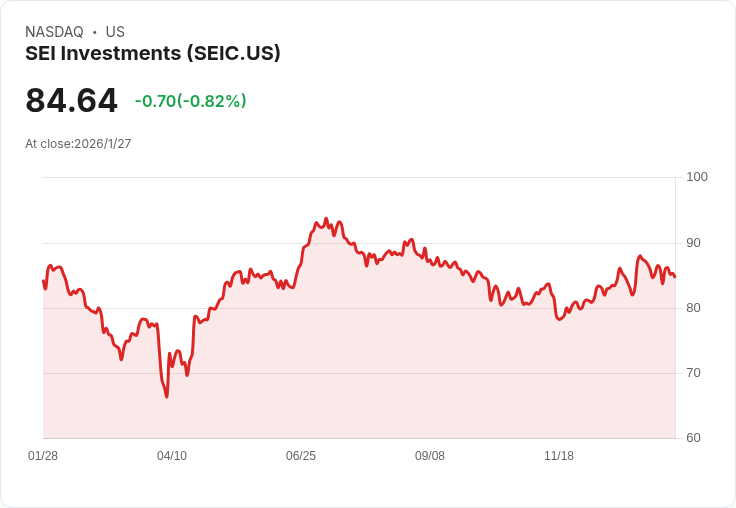
Task: Click the 100 y-axis label
Action: [x=696, y=177]
